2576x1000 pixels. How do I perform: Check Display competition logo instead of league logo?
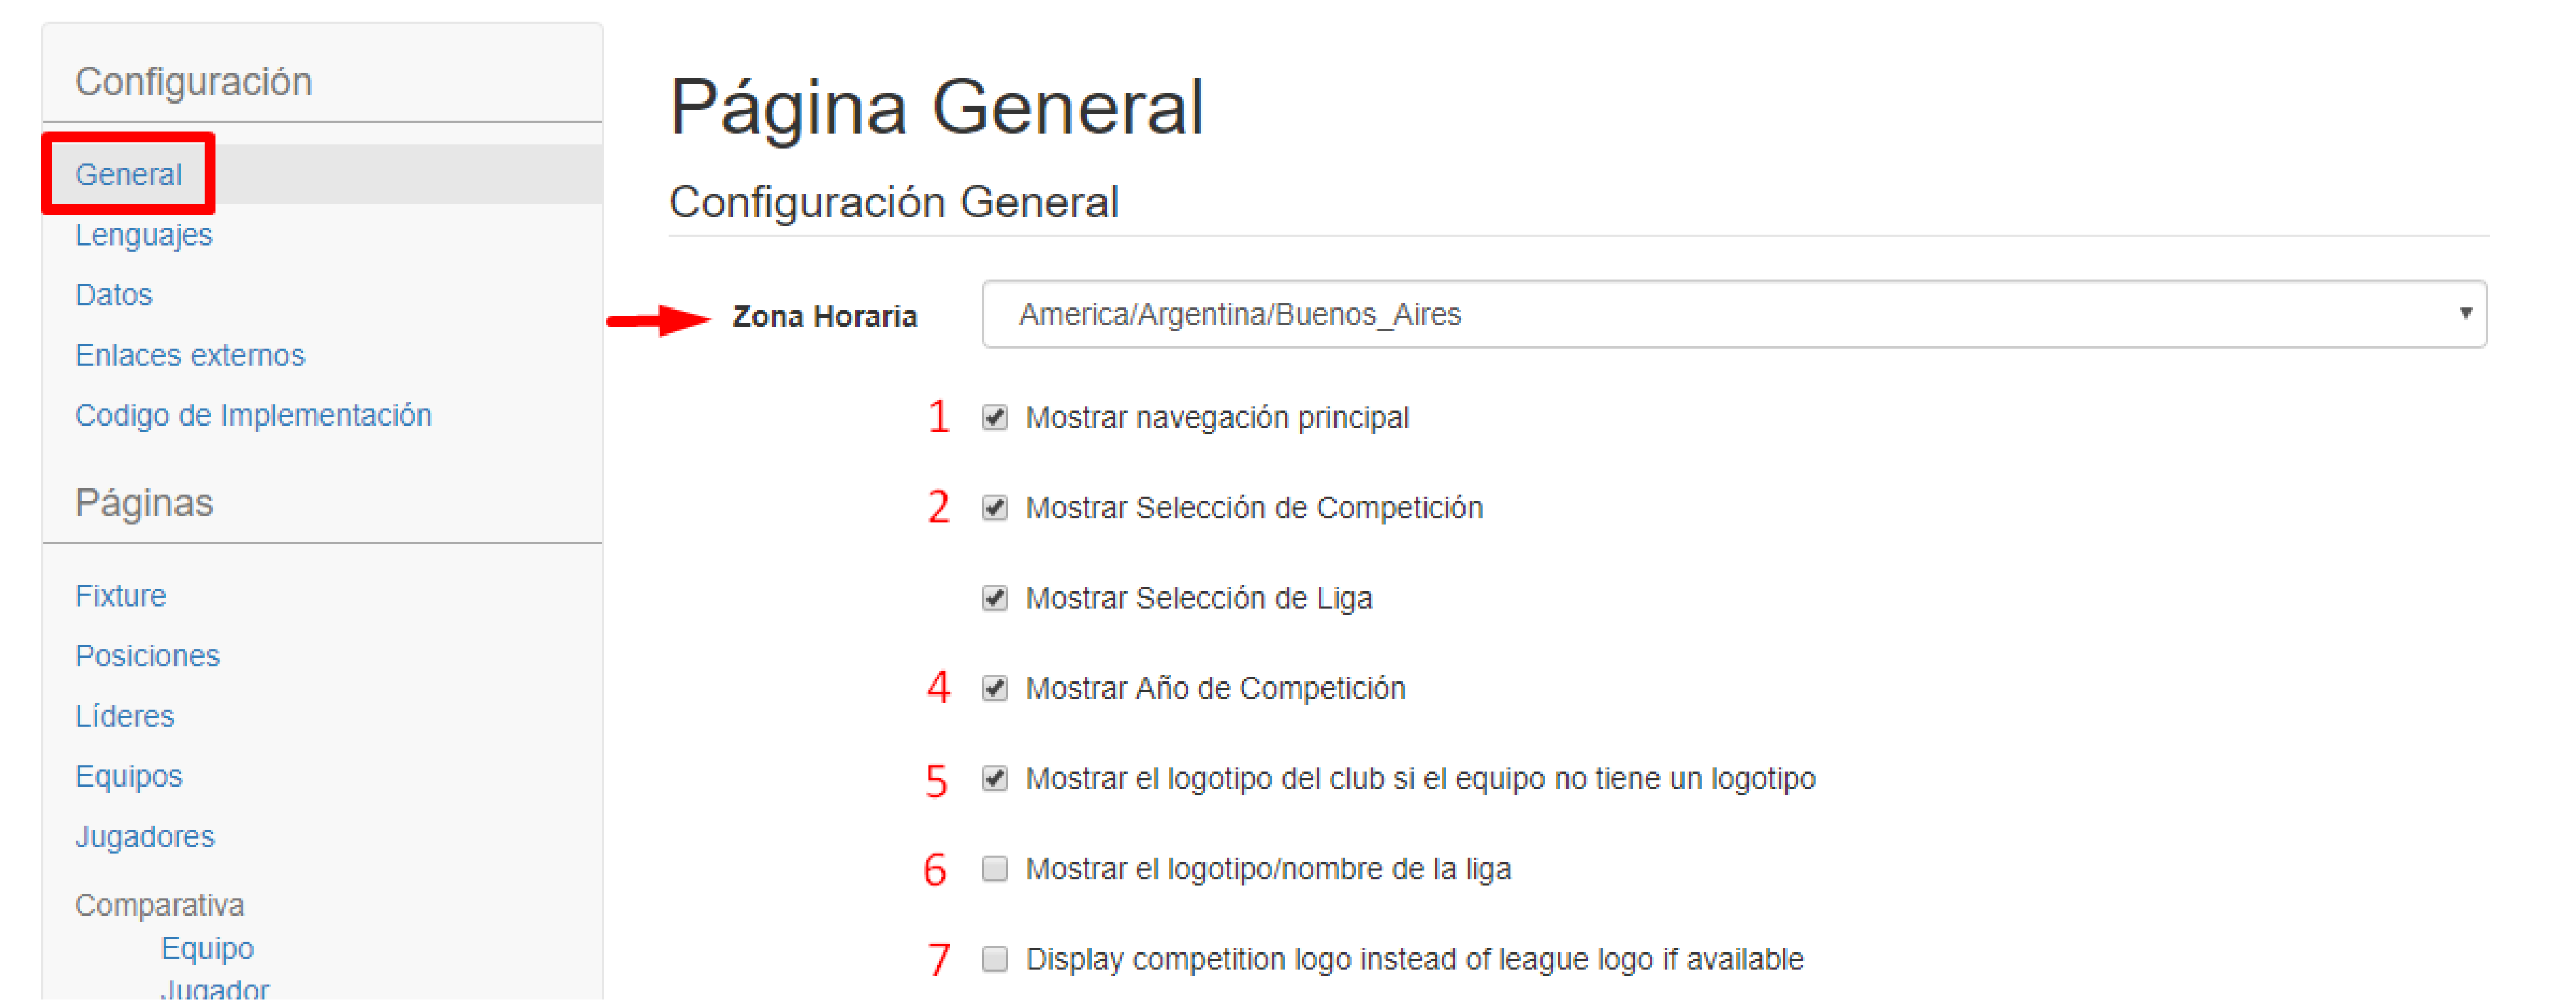pyautogui.click(x=994, y=959)
